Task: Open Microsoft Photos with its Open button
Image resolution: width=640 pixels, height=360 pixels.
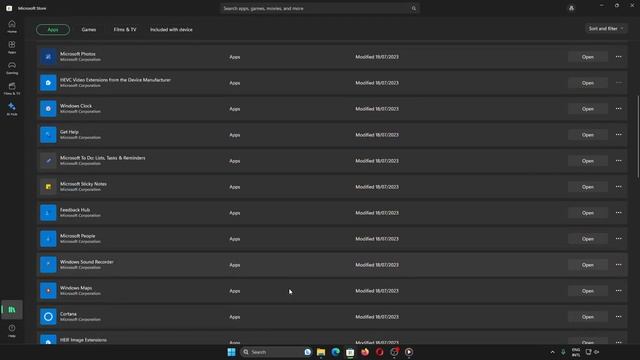Action: 588,57
